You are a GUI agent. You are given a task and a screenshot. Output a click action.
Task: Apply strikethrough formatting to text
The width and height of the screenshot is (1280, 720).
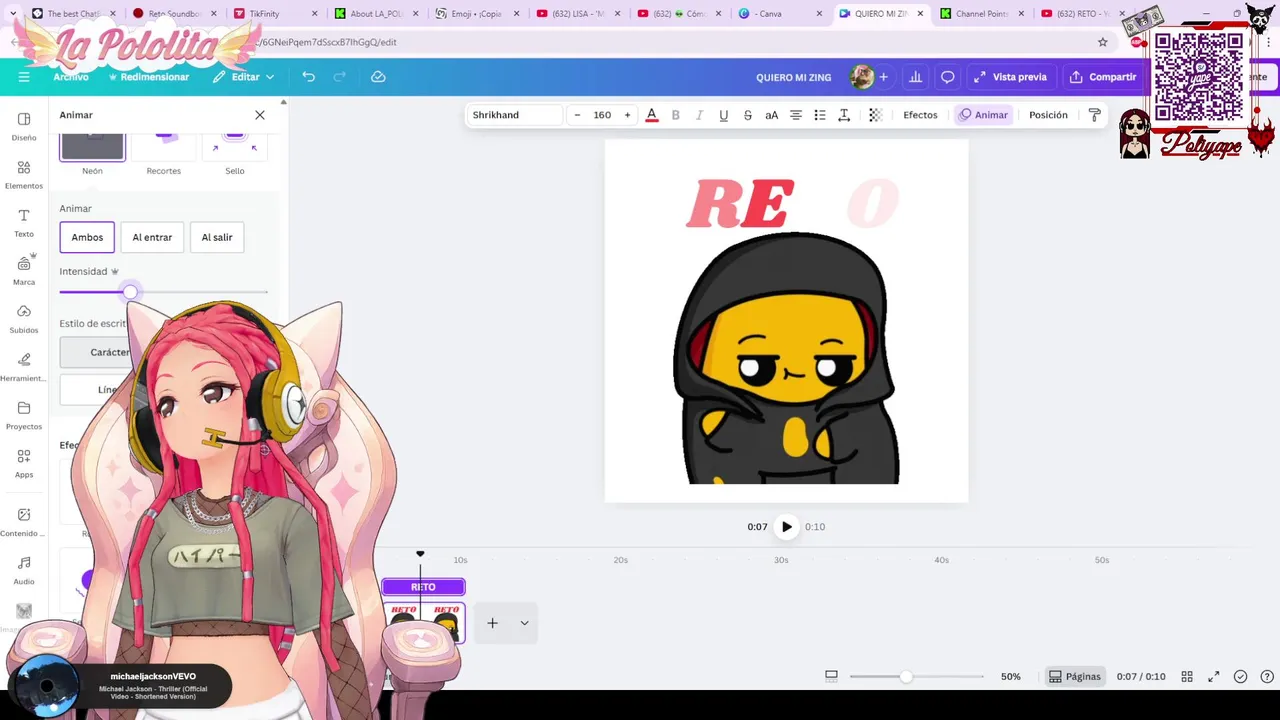tap(748, 115)
